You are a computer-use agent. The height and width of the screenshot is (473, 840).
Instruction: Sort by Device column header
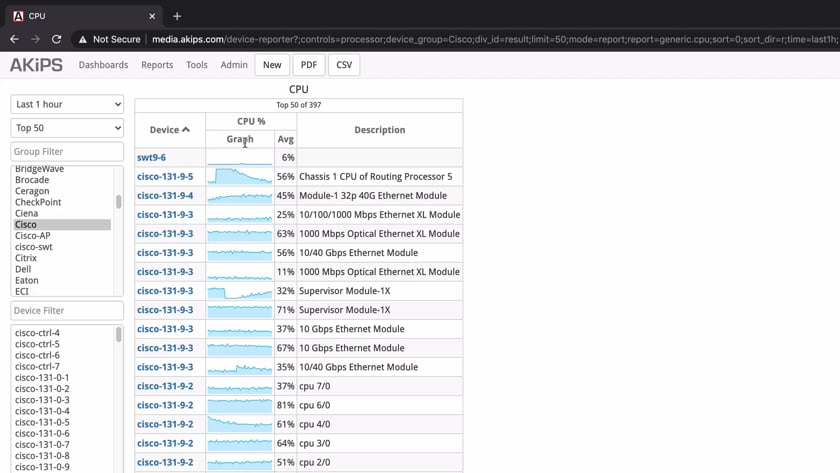point(170,130)
